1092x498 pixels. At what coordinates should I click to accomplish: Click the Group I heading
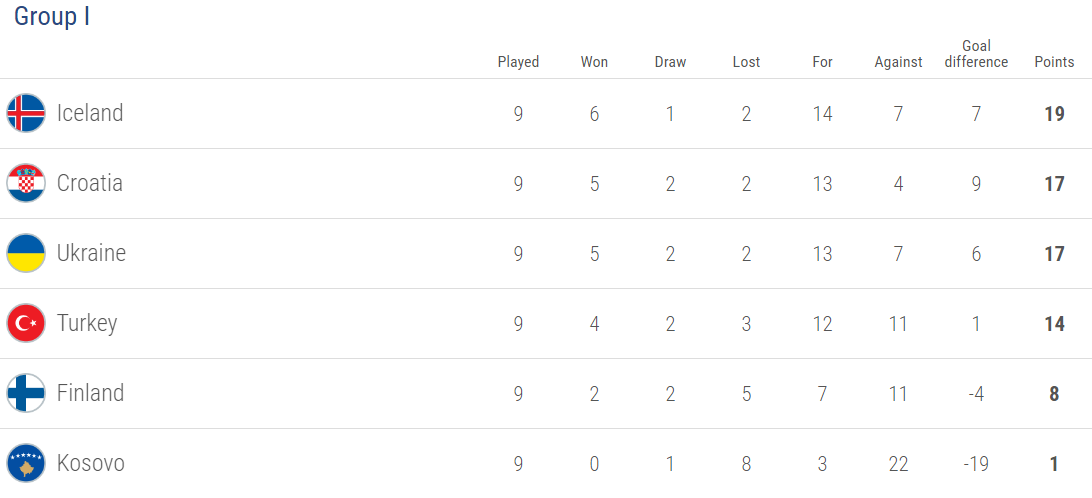(52, 17)
